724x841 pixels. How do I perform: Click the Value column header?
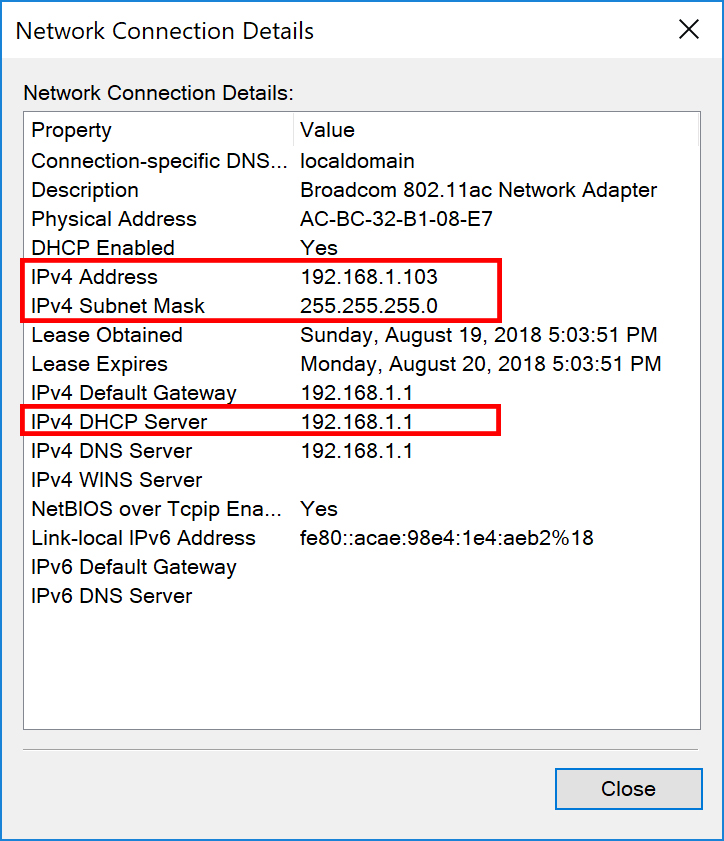coord(328,130)
